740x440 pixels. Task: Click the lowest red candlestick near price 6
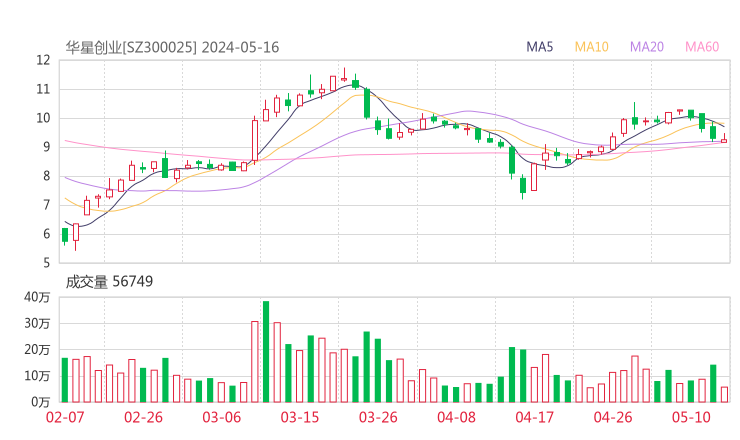[76, 236]
